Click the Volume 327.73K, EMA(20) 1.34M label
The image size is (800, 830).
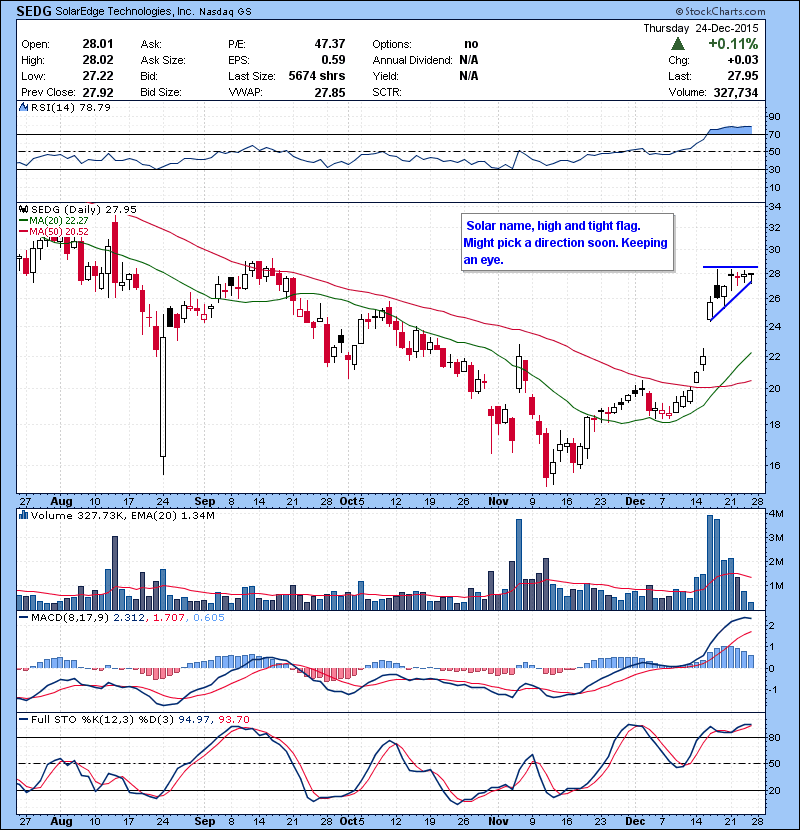123,515
